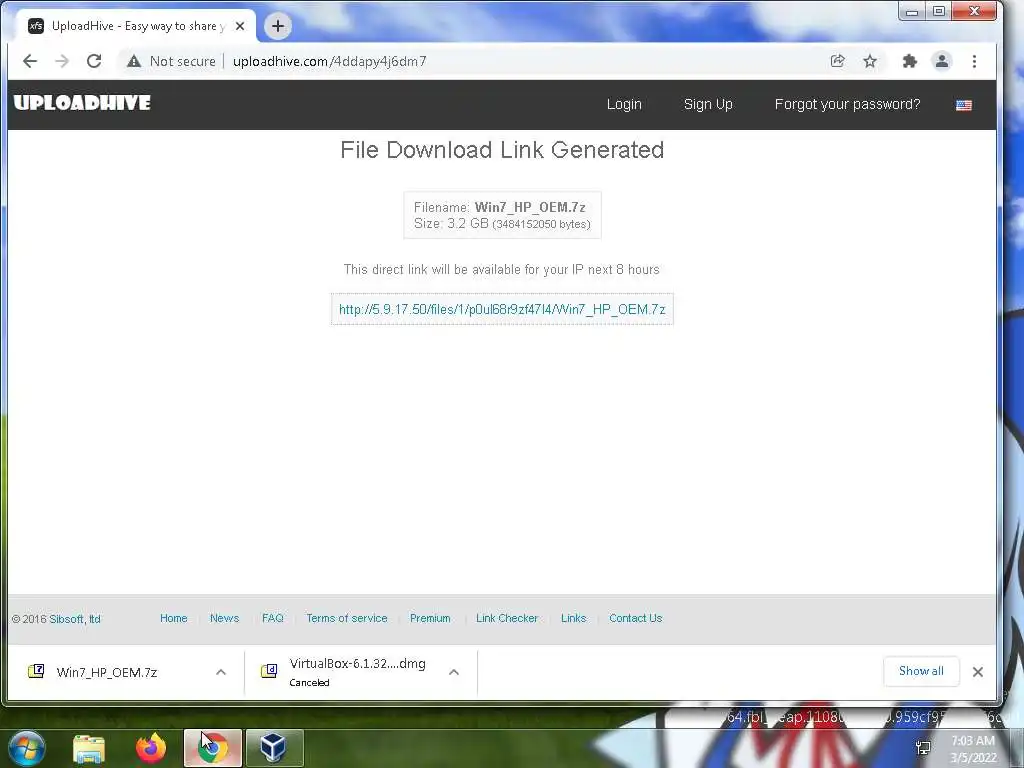Click the UploadHive logo
The image size is (1024, 768).
point(82,103)
